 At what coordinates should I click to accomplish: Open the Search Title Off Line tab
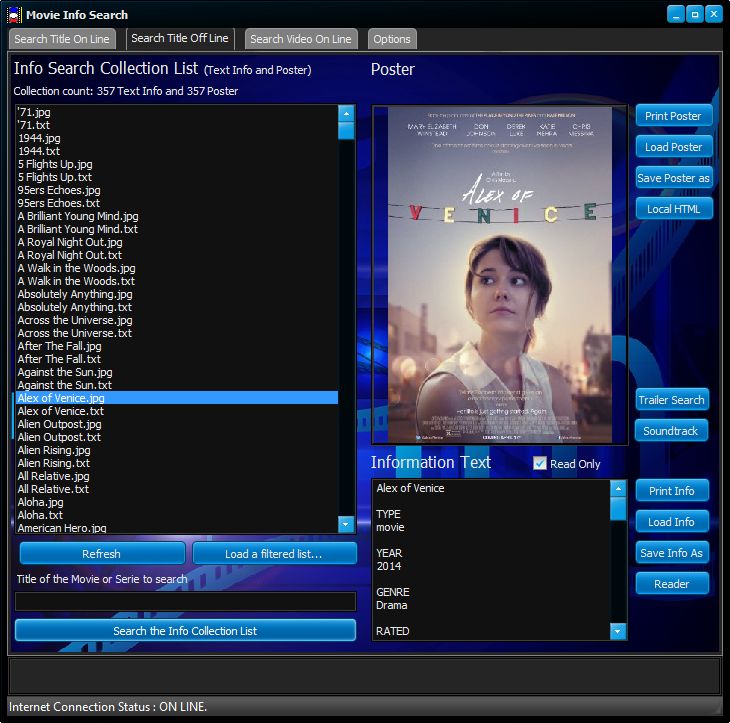click(180, 38)
